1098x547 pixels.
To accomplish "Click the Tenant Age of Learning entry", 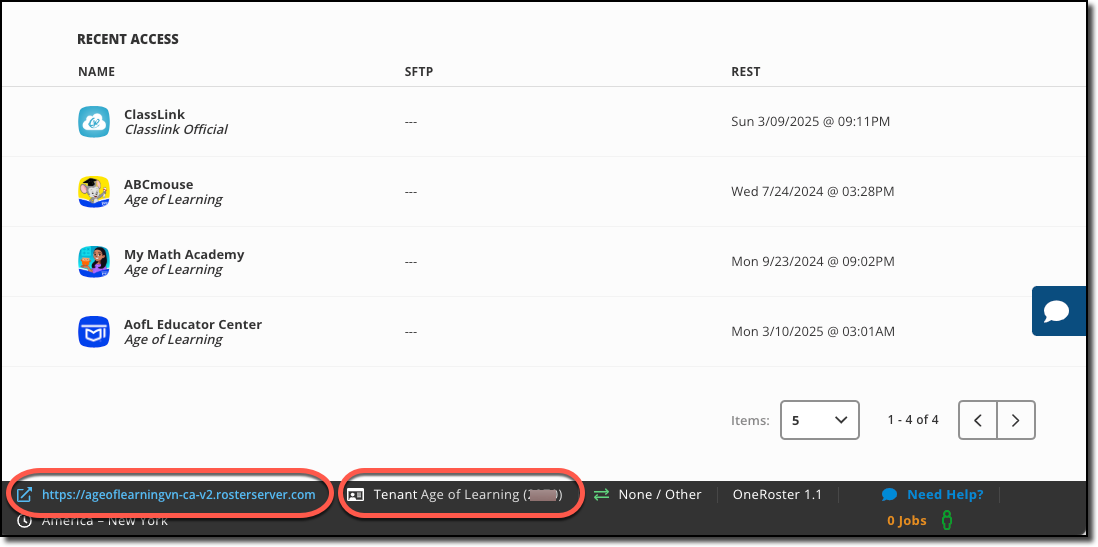I will tap(468, 494).
